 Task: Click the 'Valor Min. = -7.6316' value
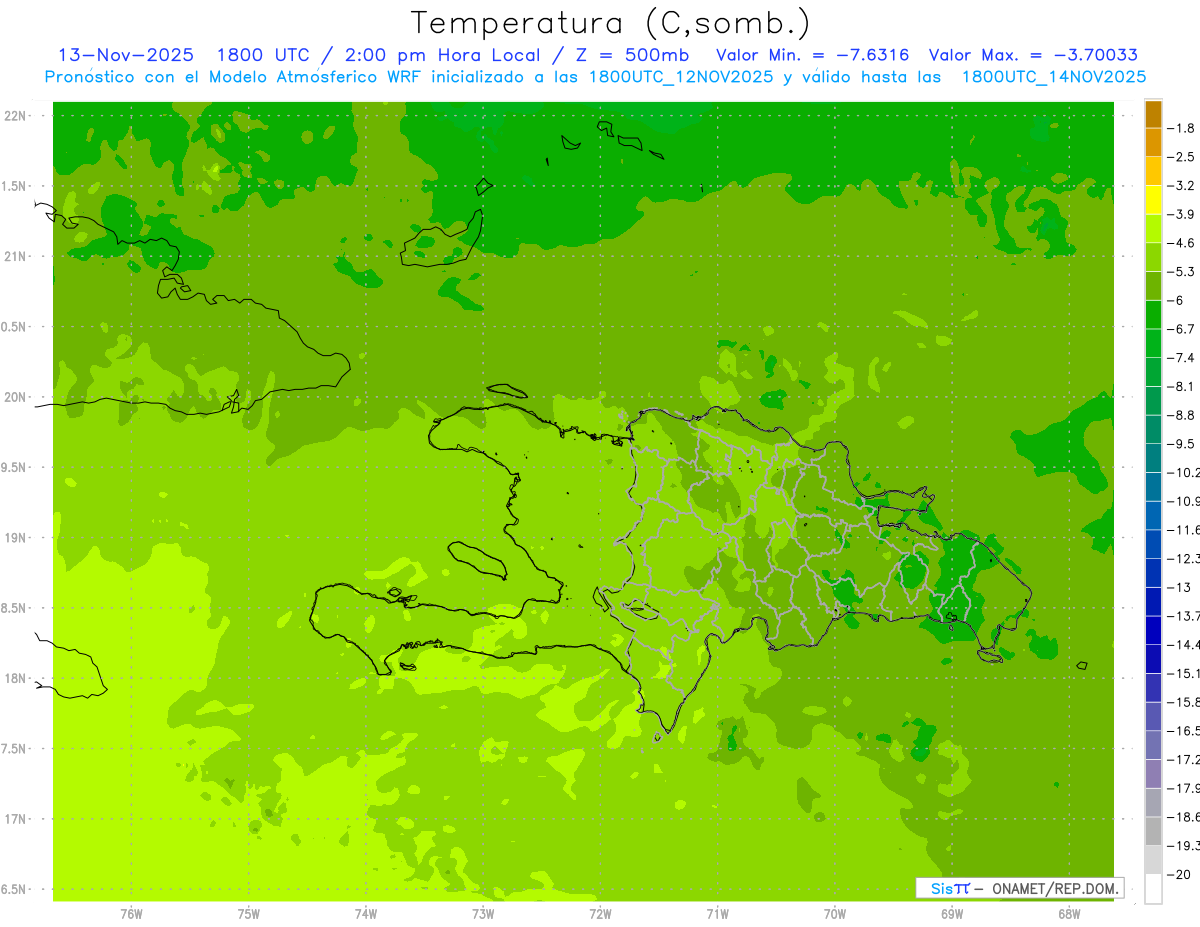(813, 55)
